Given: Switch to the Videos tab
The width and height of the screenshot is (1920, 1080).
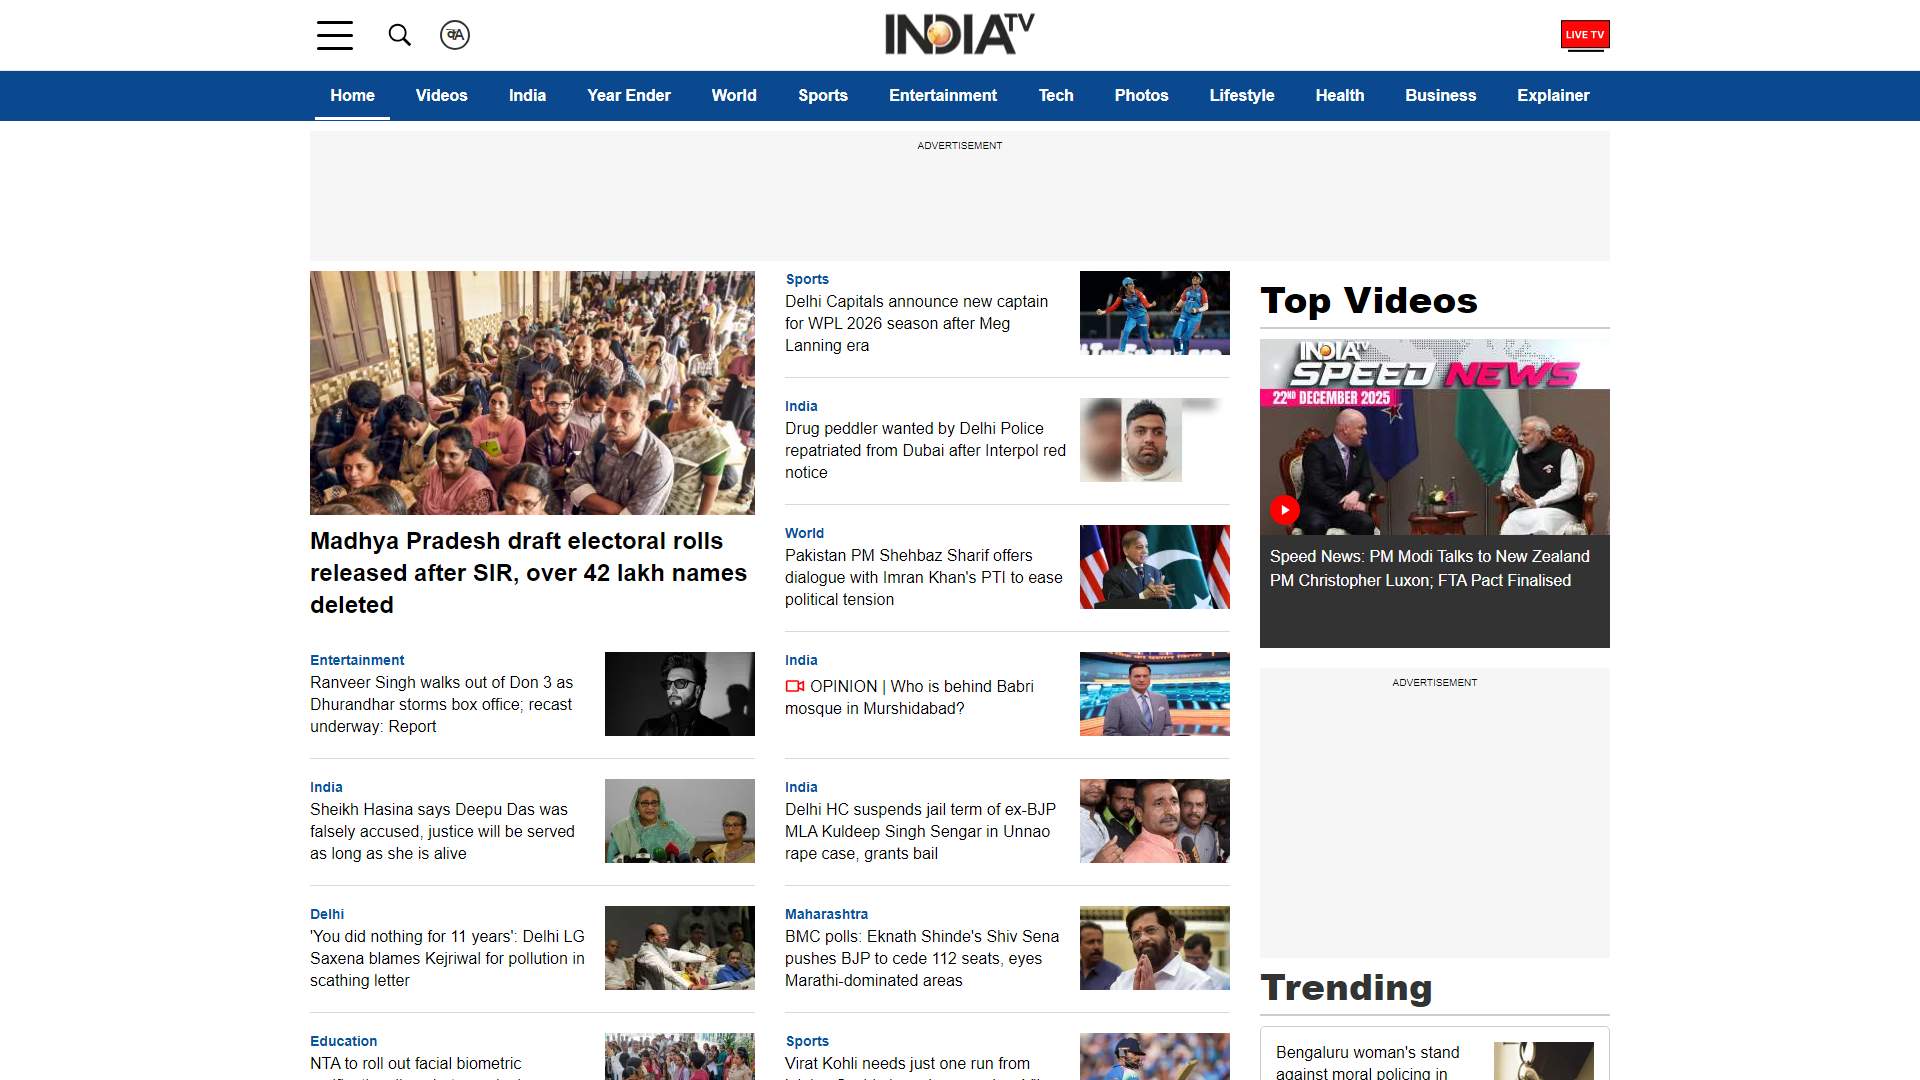Looking at the screenshot, I should click(441, 95).
